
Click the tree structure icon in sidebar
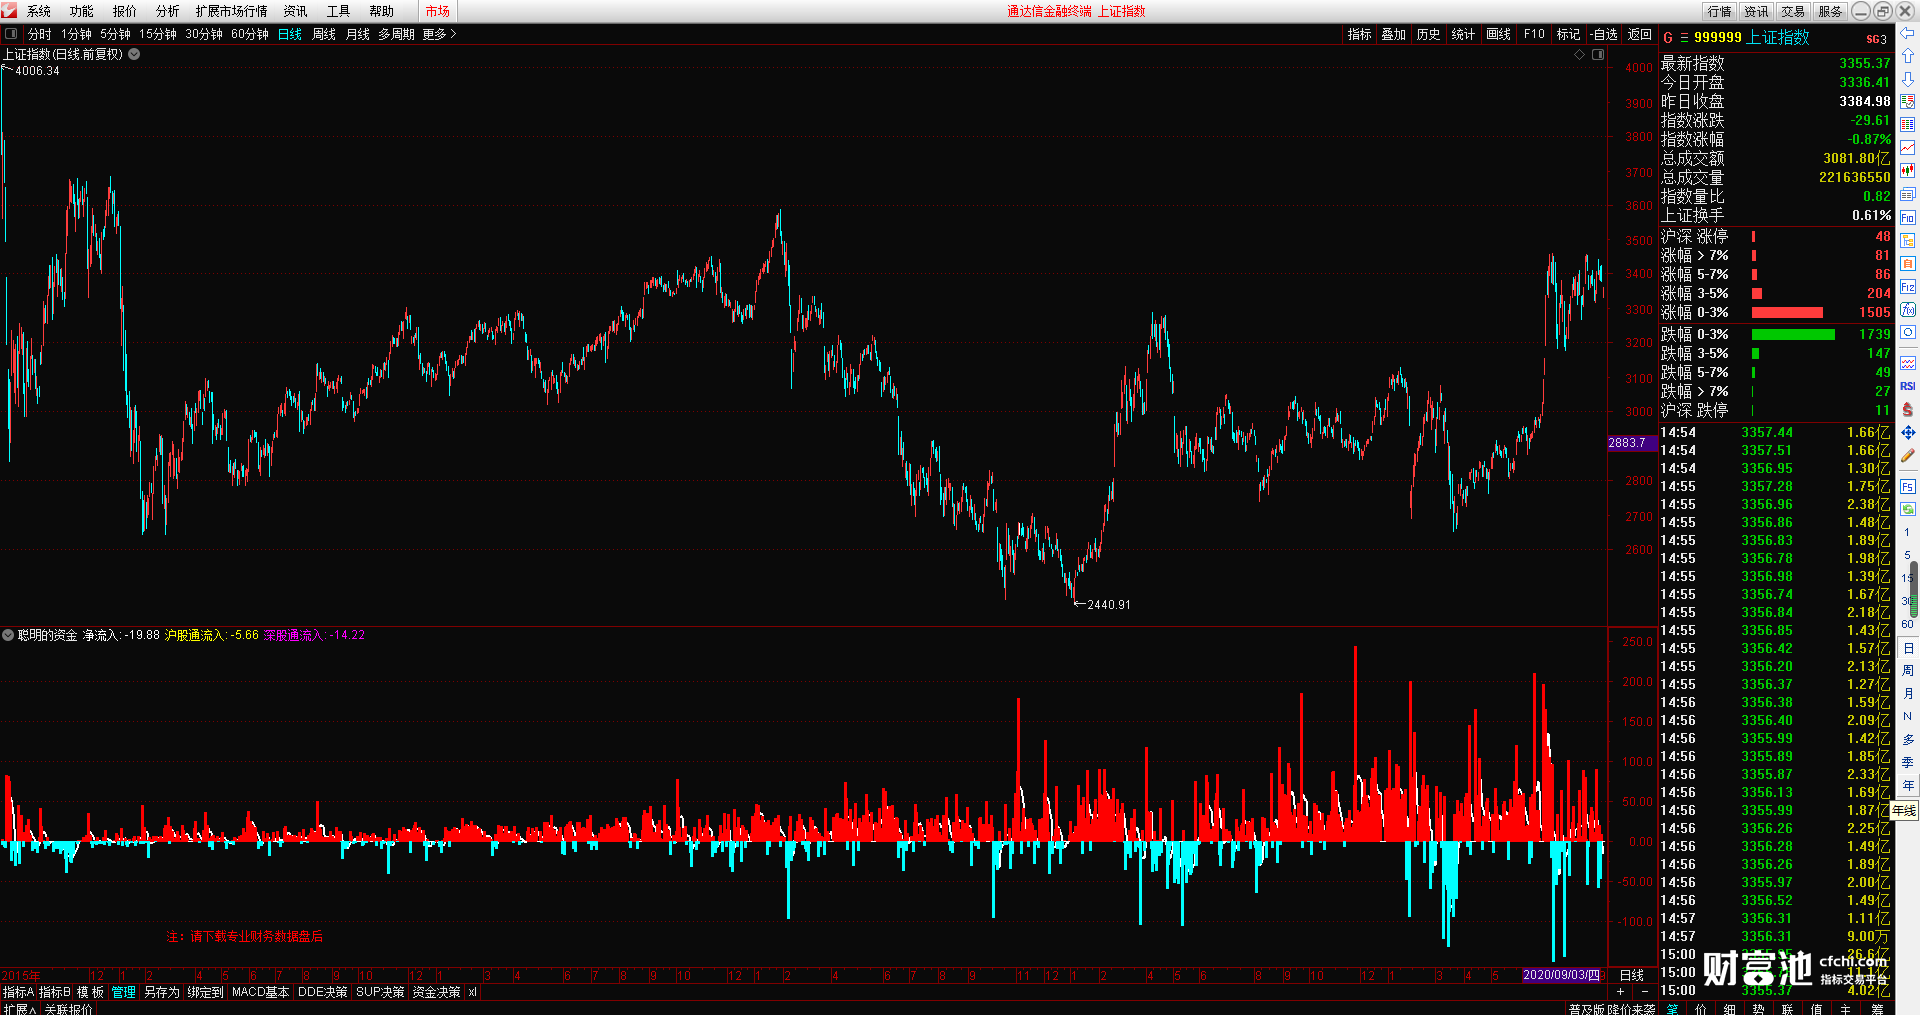[1908, 240]
